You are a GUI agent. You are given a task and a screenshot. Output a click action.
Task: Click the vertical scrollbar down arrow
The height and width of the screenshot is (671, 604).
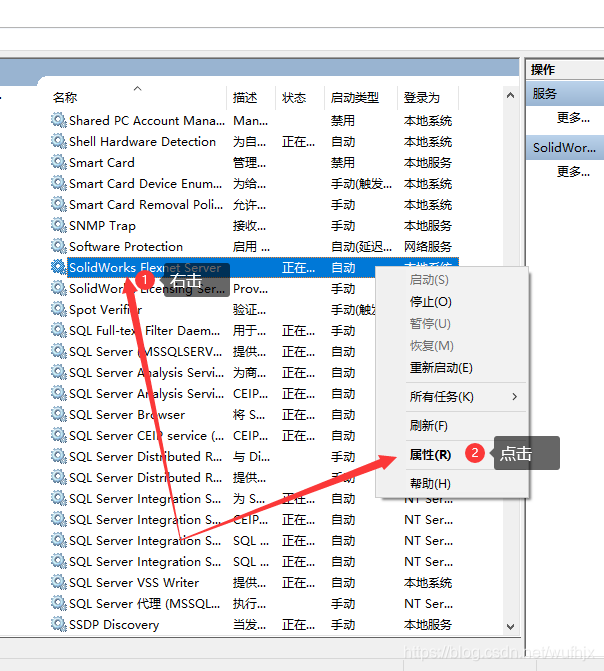point(512,626)
